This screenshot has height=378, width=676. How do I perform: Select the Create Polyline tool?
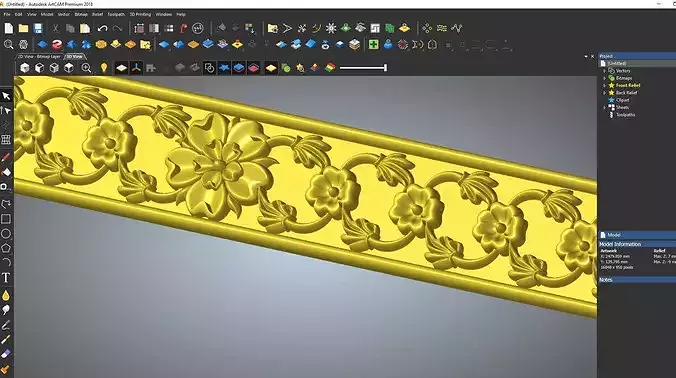[6, 203]
